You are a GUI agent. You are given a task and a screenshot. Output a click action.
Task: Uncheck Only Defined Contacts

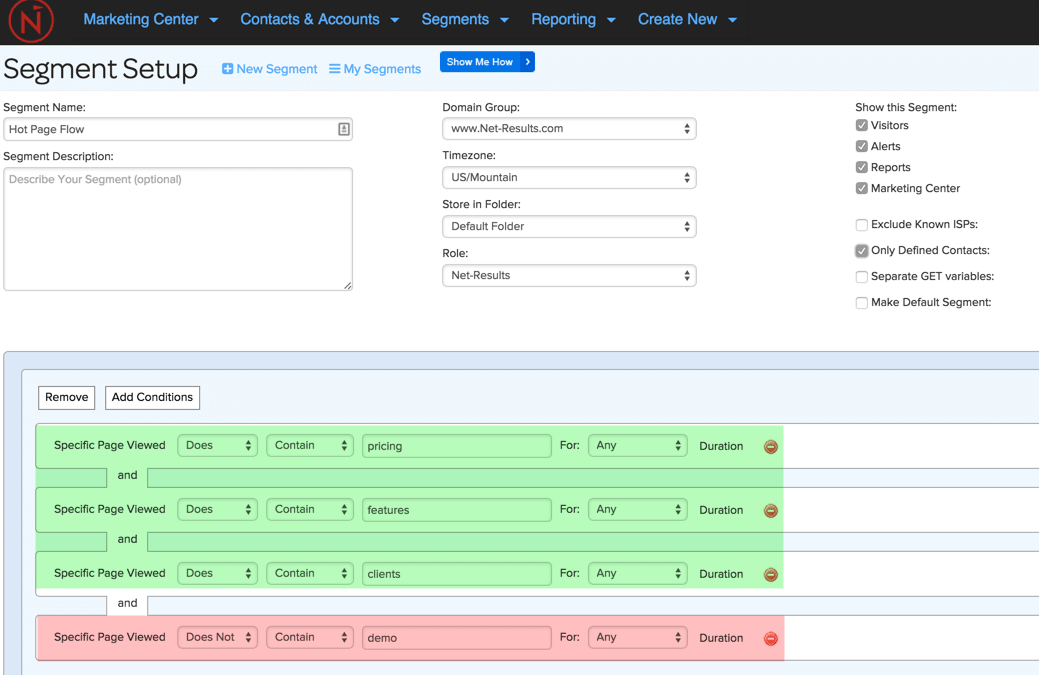(861, 250)
